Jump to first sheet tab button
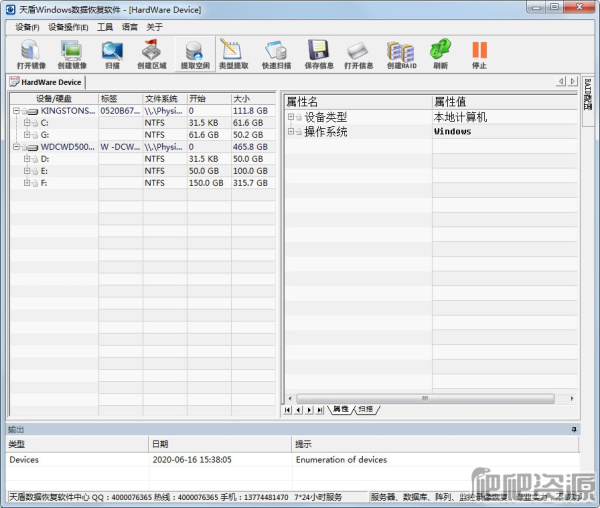Image resolution: width=600 pixels, height=508 pixels. (x=288, y=410)
